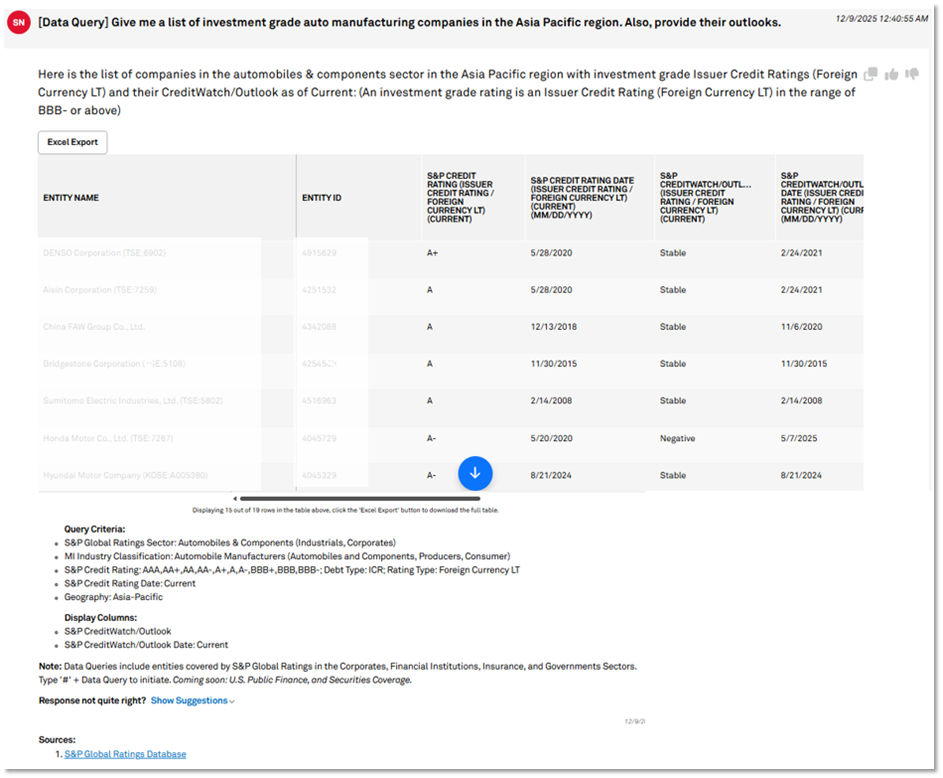Click the blue down-arrow to jump further down
The height and width of the screenshot is (778, 943).
click(x=476, y=473)
